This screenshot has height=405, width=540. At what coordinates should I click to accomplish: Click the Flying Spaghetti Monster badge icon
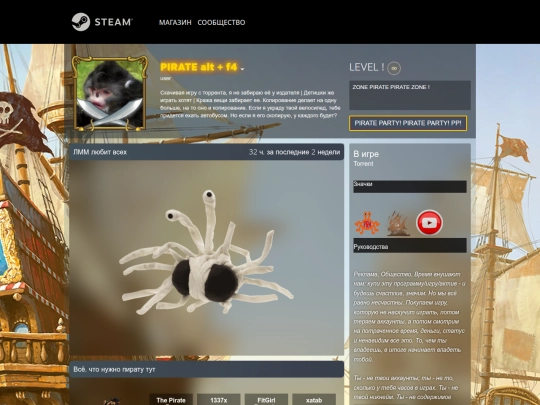pyautogui.click(x=367, y=223)
